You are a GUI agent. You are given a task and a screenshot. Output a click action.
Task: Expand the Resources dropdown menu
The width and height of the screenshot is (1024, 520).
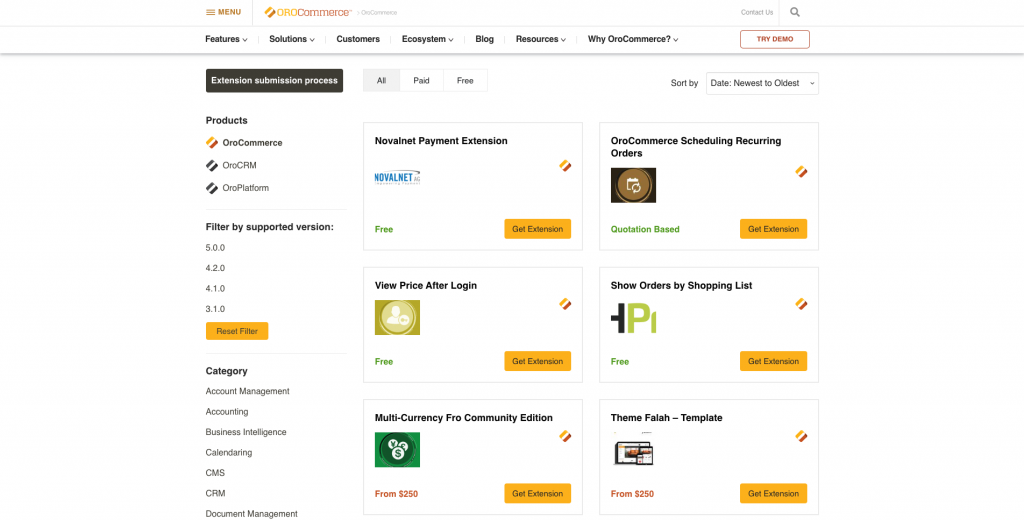click(x=541, y=39)
